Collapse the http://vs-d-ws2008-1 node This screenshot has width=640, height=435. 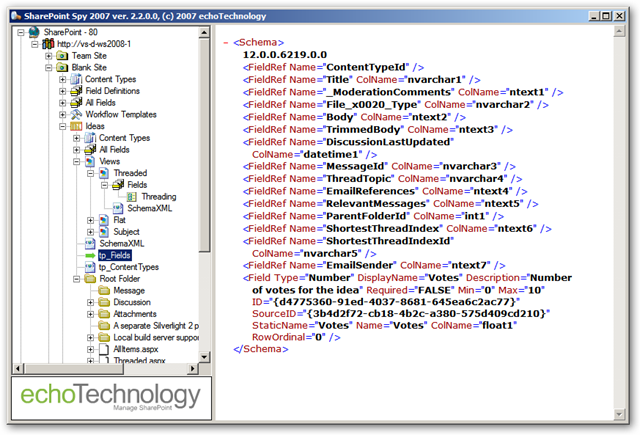click(35, 44)
